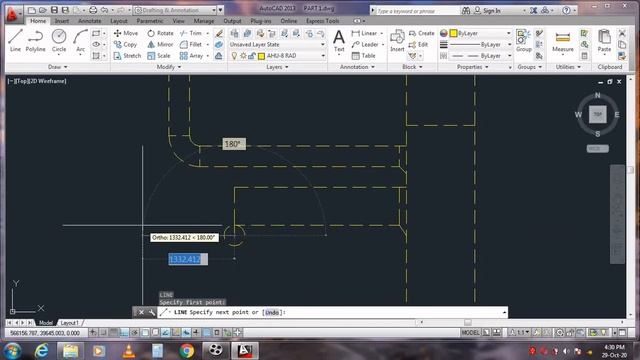Open the View ribbon tab
Screen dimensions: 640x360
(x=178, y=21)
